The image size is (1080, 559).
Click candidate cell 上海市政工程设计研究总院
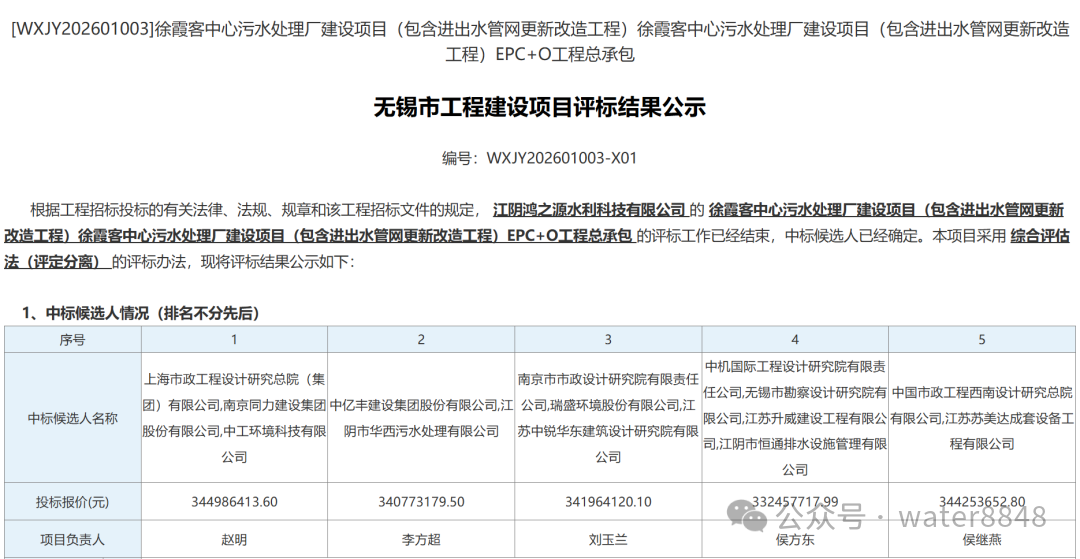(234, 418)
